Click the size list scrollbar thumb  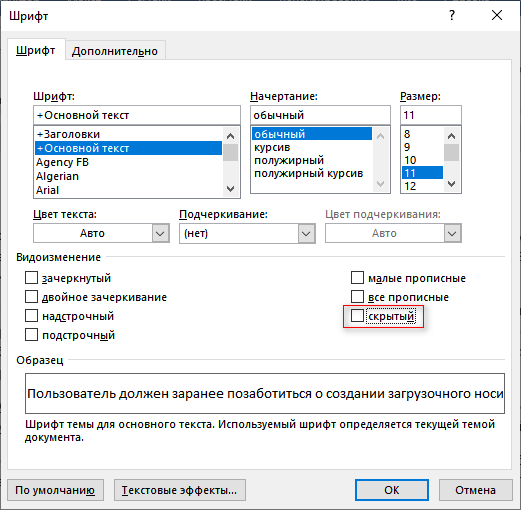[x=451, y=152]
